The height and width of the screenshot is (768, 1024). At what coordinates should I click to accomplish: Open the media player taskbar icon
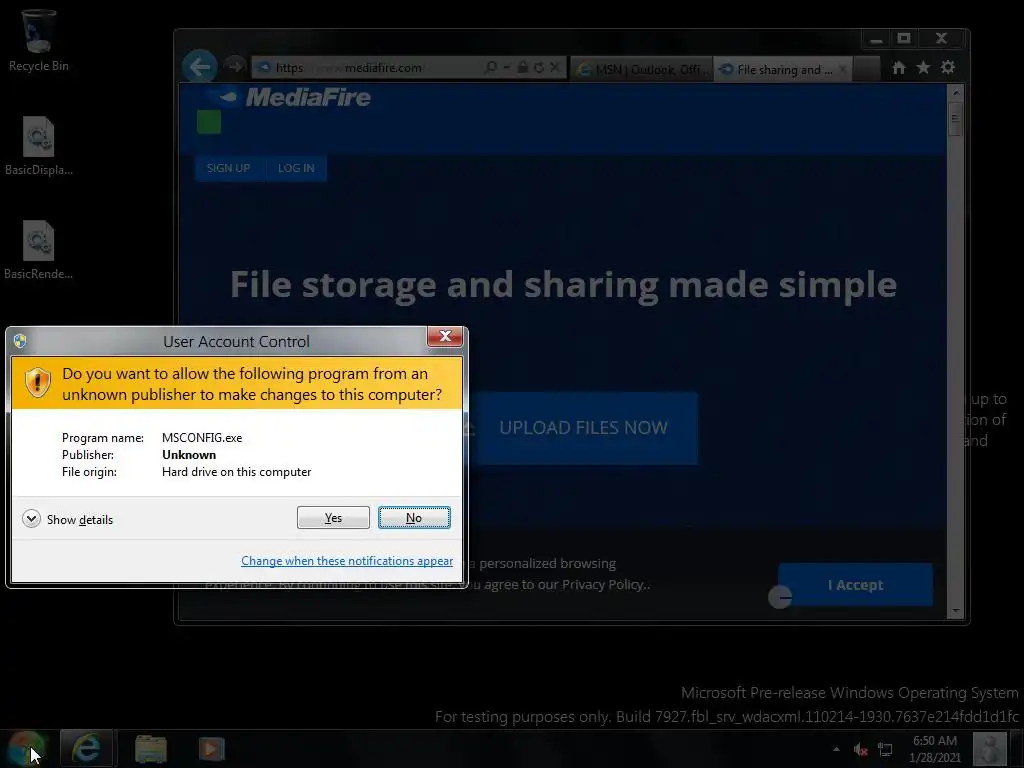211,748
